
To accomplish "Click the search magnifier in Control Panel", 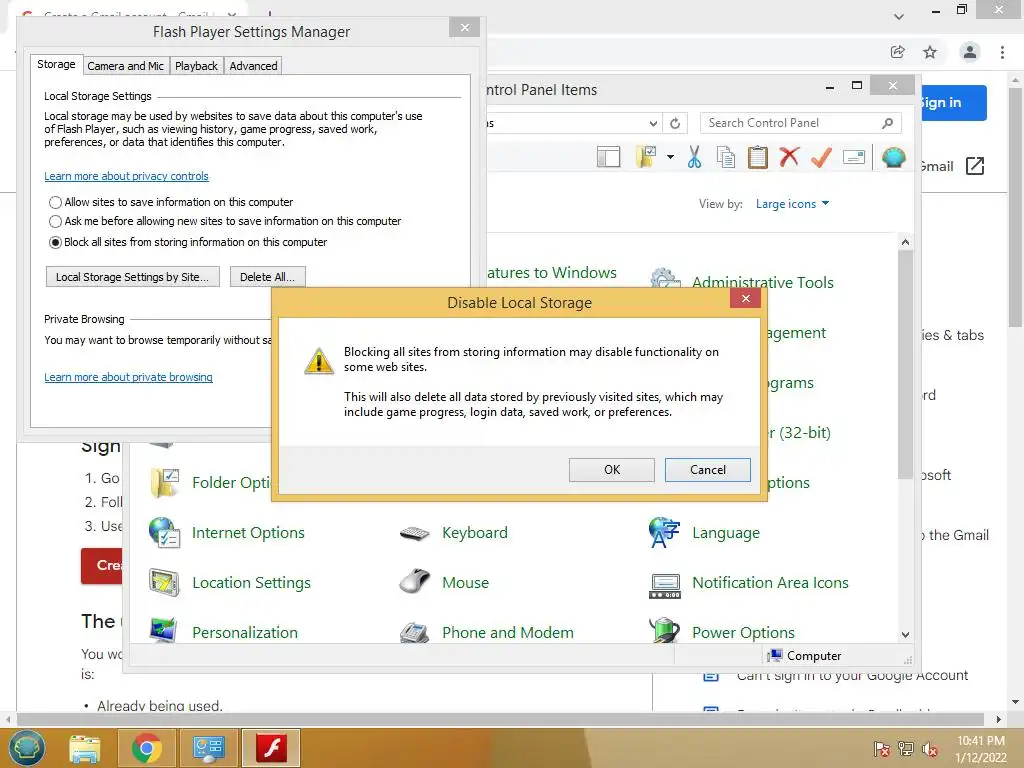I will tap(888, 123).
